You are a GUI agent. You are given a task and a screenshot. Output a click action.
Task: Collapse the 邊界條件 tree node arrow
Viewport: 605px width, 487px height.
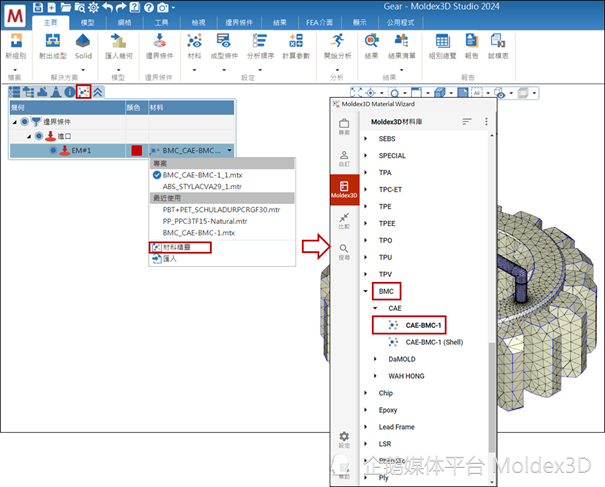pyautogui.click(x=15, y=122)
